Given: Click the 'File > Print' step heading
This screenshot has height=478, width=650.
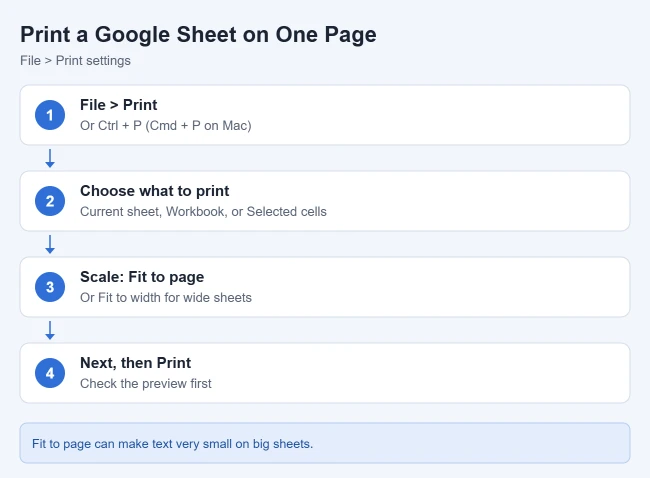Looking at the screenshot, I should click(119, 105).
